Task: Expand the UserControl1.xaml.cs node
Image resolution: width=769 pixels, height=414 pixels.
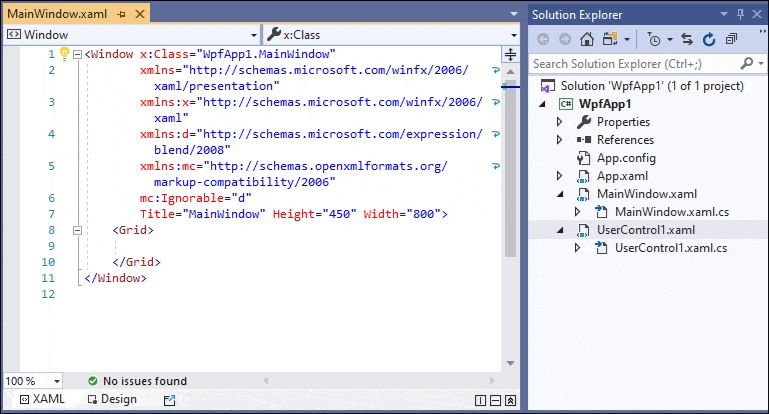Action: [578, 248]
